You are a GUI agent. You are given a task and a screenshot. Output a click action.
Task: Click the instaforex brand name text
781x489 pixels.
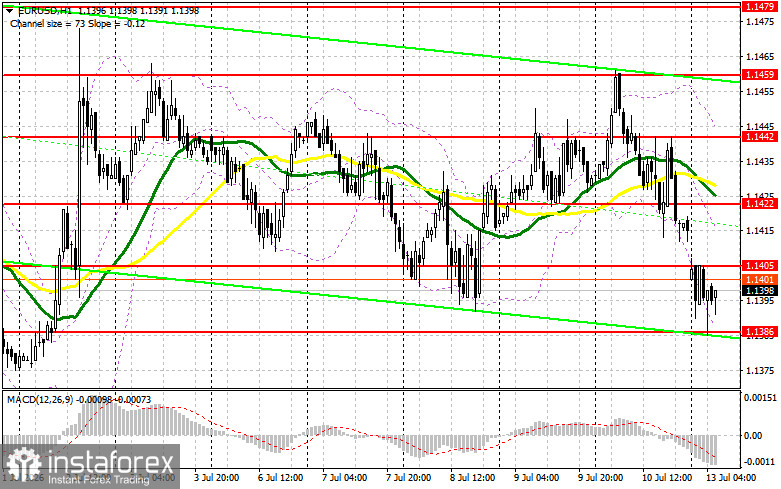111,463
